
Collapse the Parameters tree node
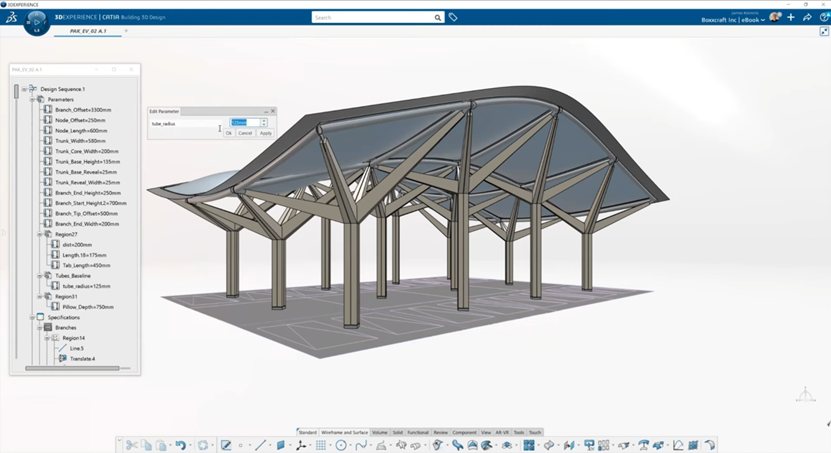[31, 99]
